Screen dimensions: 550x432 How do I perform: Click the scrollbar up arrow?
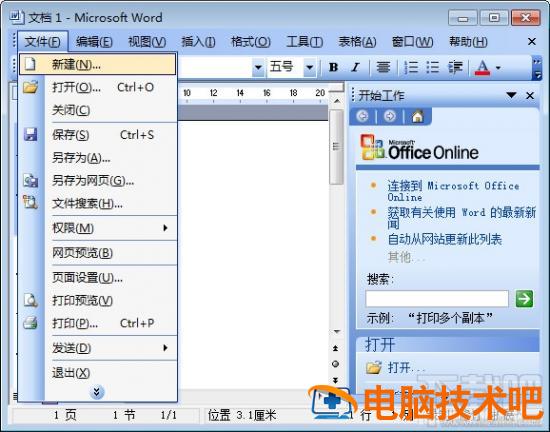pyautogui.click(x=336, y=102)
